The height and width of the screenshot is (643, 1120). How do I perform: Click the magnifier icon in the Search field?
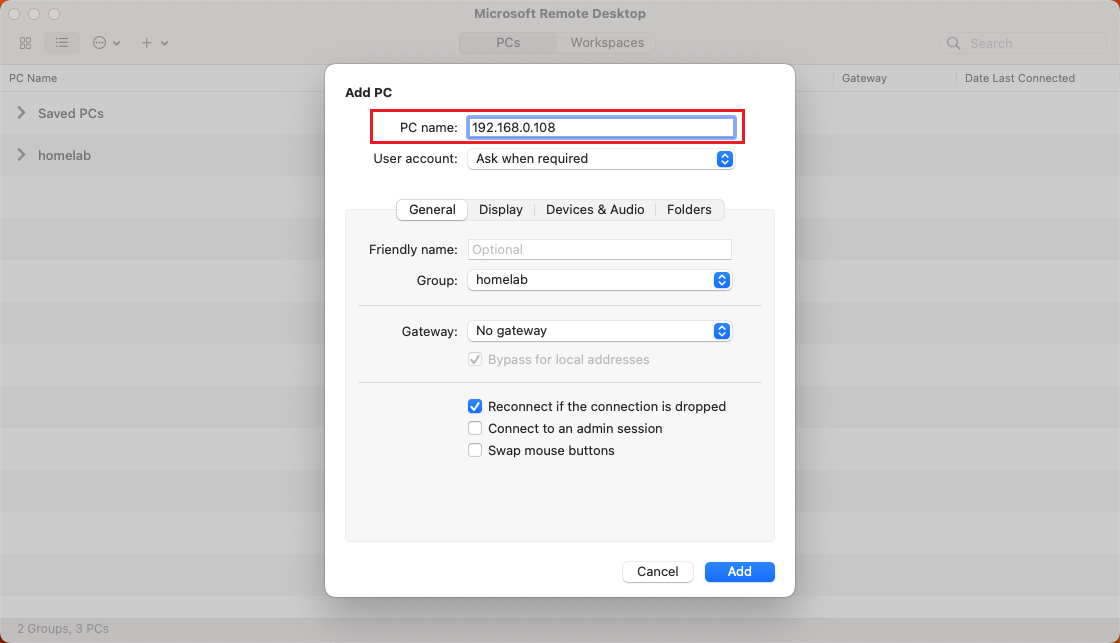953,44
